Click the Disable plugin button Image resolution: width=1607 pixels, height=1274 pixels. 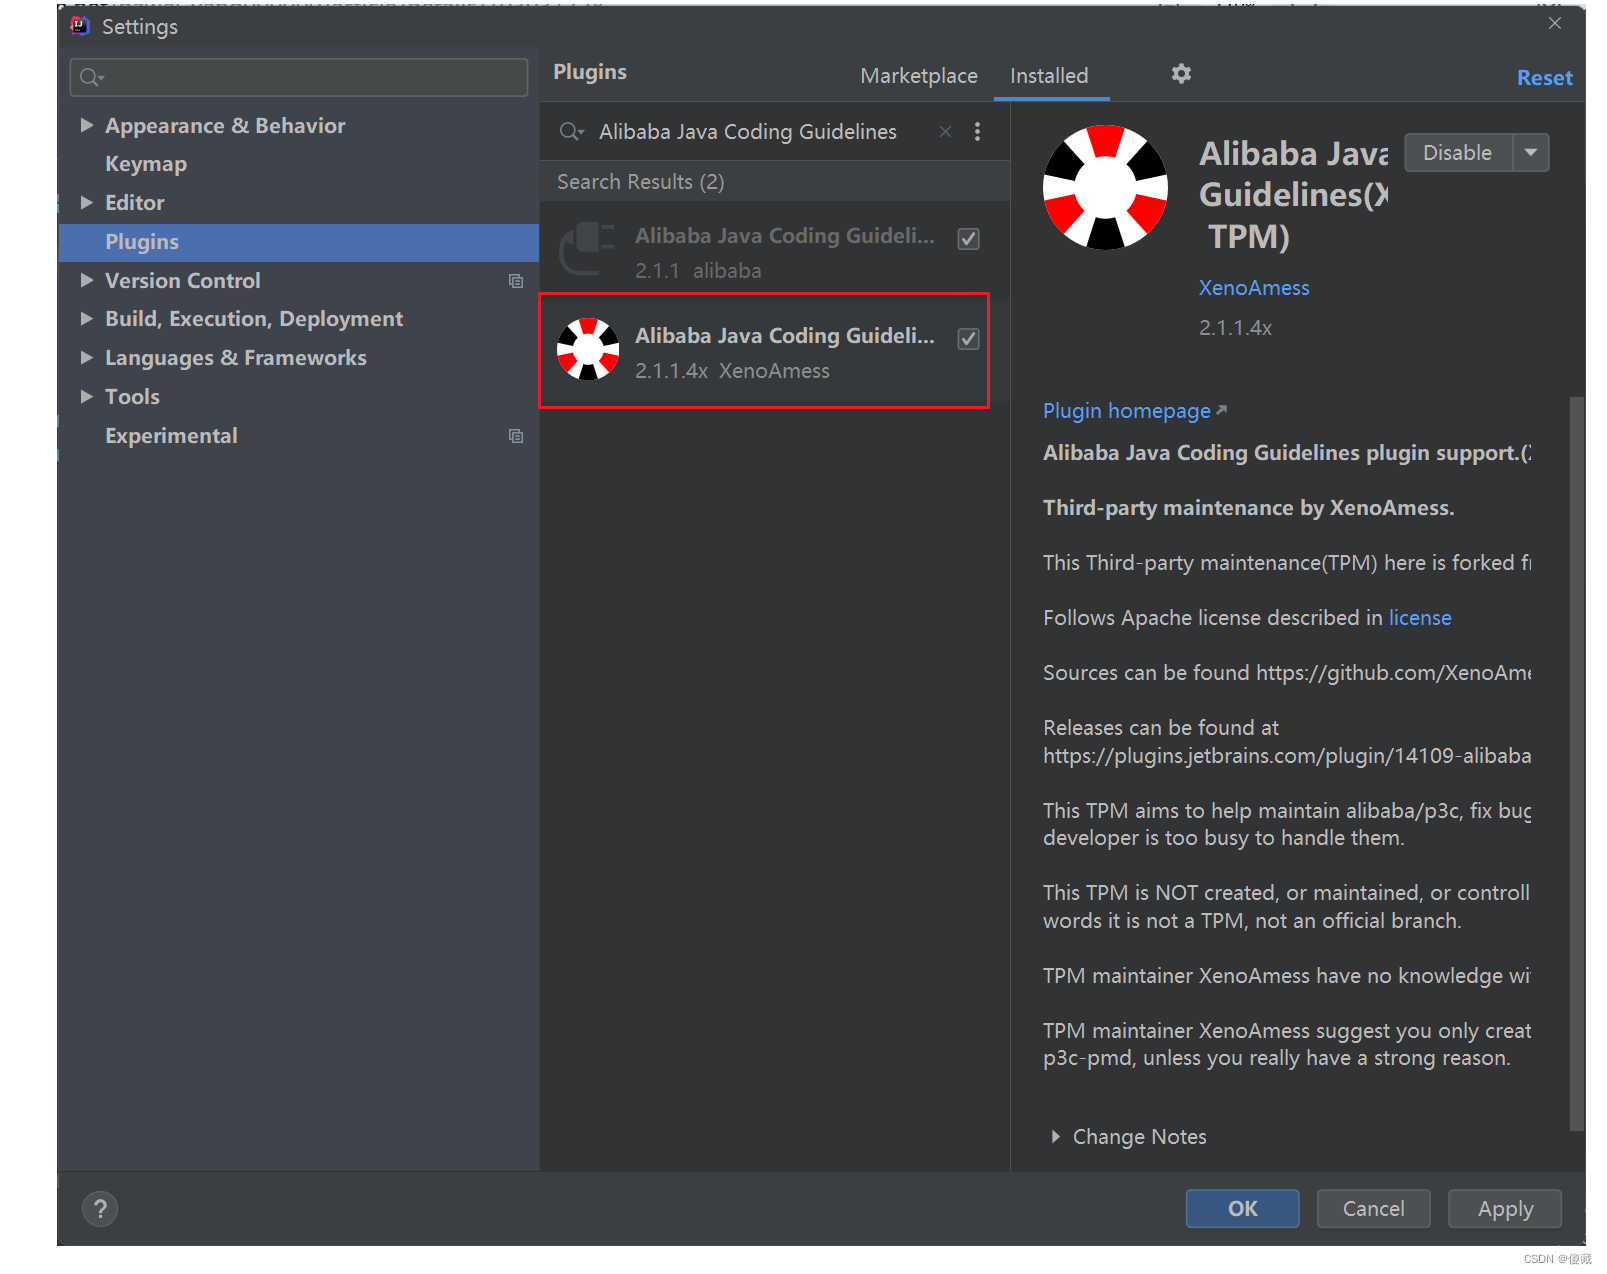[x=1458, y=152]
